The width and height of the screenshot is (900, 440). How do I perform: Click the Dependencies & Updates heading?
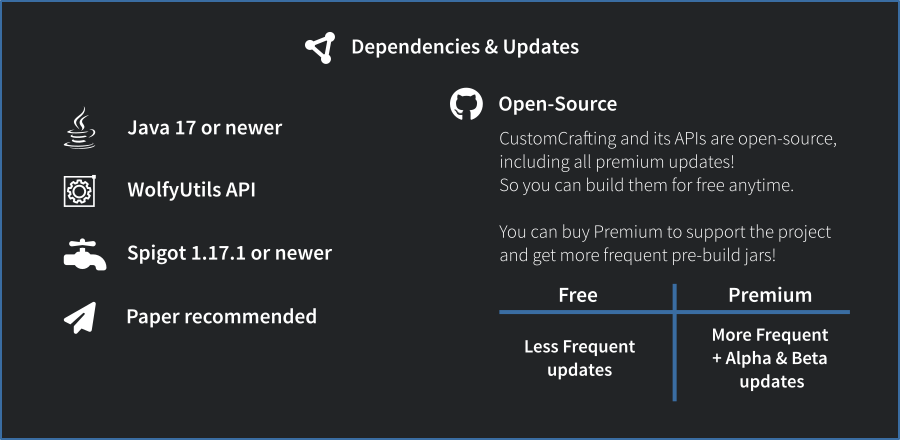(x=464, y=47)
